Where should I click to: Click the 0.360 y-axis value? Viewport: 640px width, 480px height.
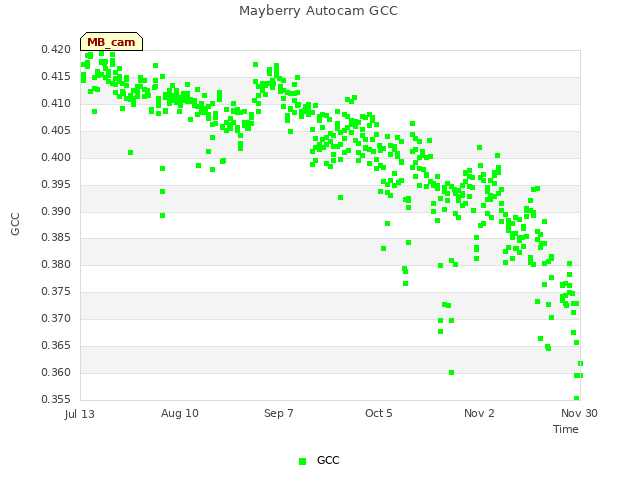(x=56, y=372)
